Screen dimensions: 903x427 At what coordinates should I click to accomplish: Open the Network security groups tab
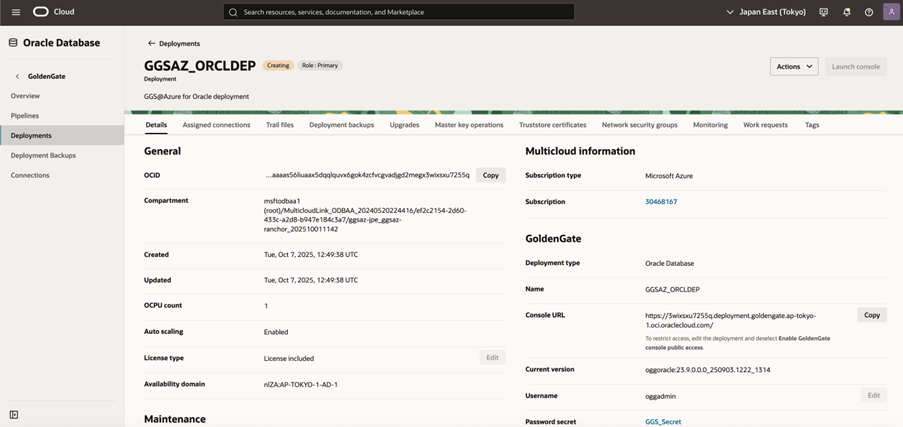pyautogui.click(x=639, y=125)
